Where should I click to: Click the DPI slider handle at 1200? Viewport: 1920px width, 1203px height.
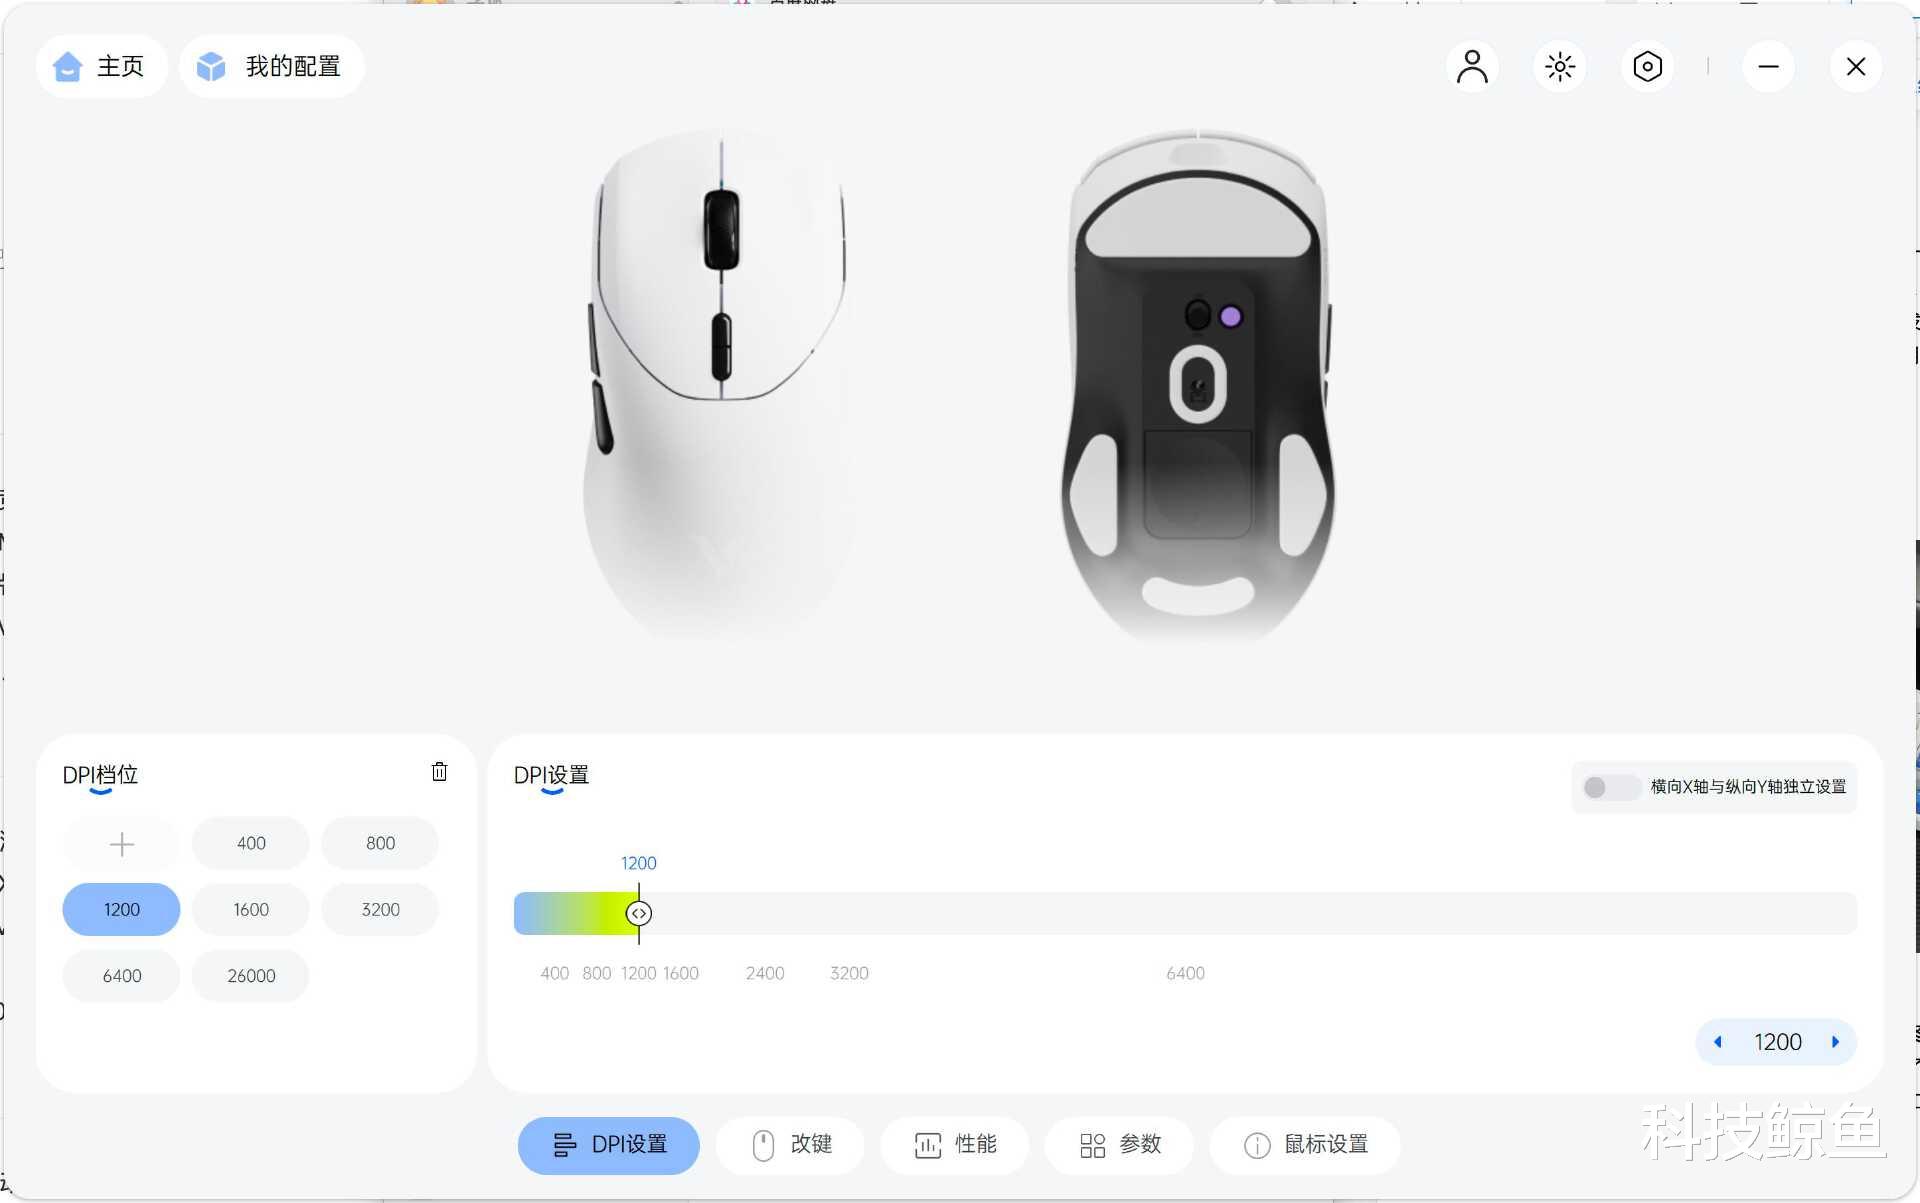click(x=639, y=913)
